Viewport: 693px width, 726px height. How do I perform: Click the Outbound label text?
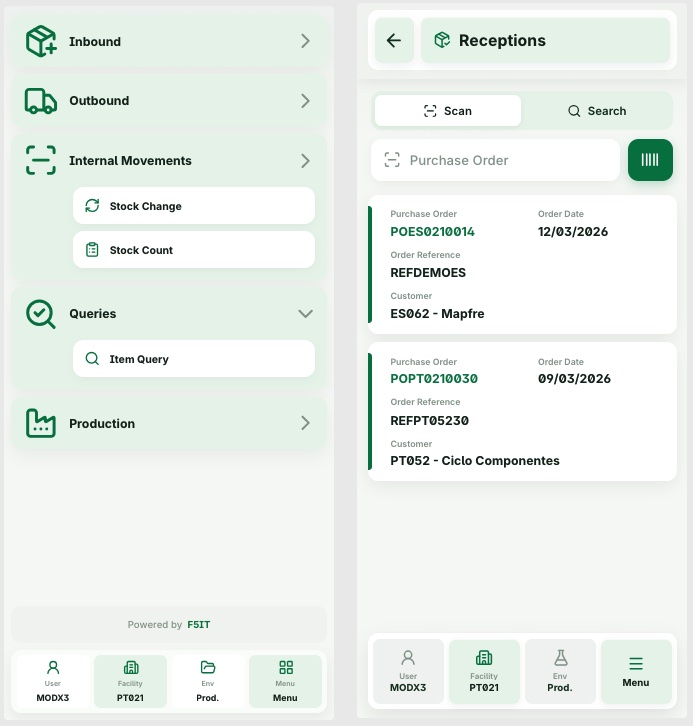click(99, 101)
